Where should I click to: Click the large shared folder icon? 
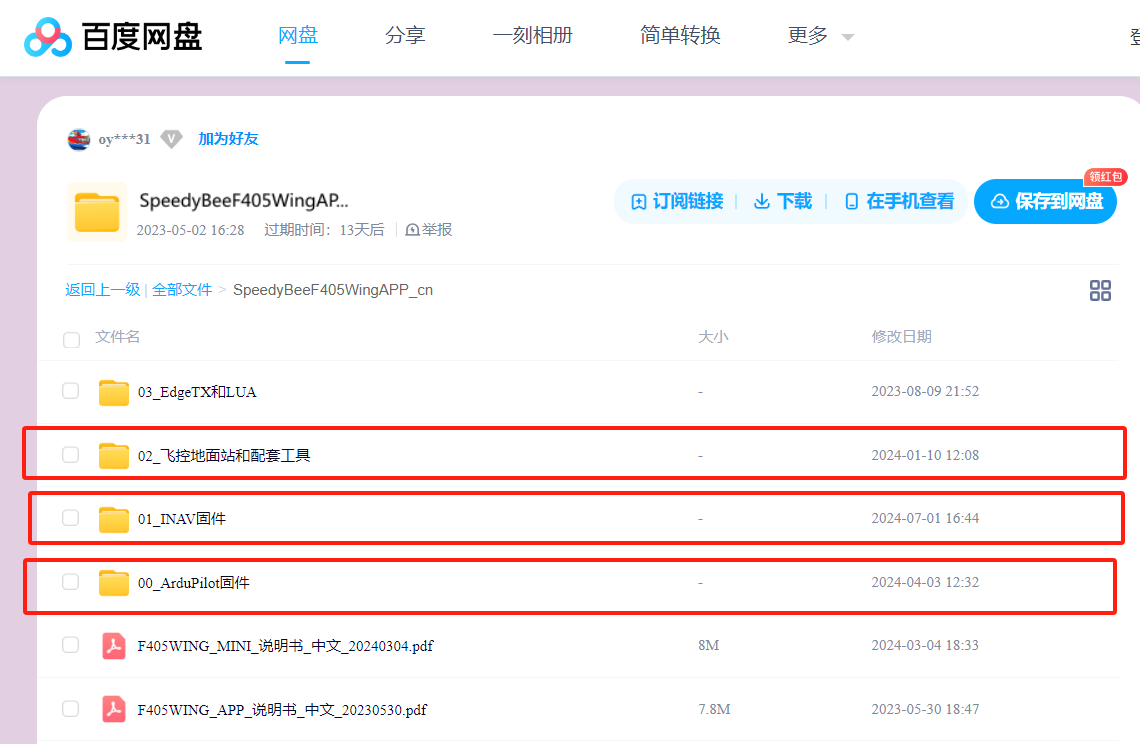coord(97,212)
